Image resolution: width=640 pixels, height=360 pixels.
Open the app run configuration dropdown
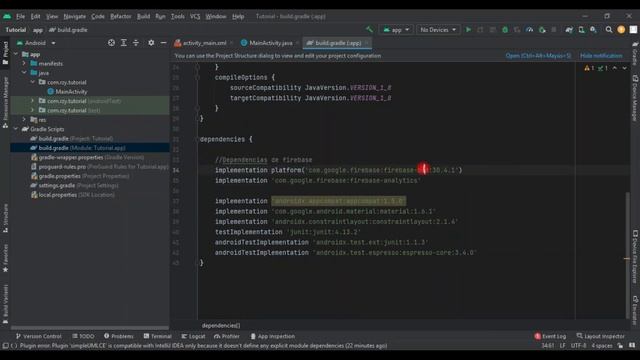(396, 30)
